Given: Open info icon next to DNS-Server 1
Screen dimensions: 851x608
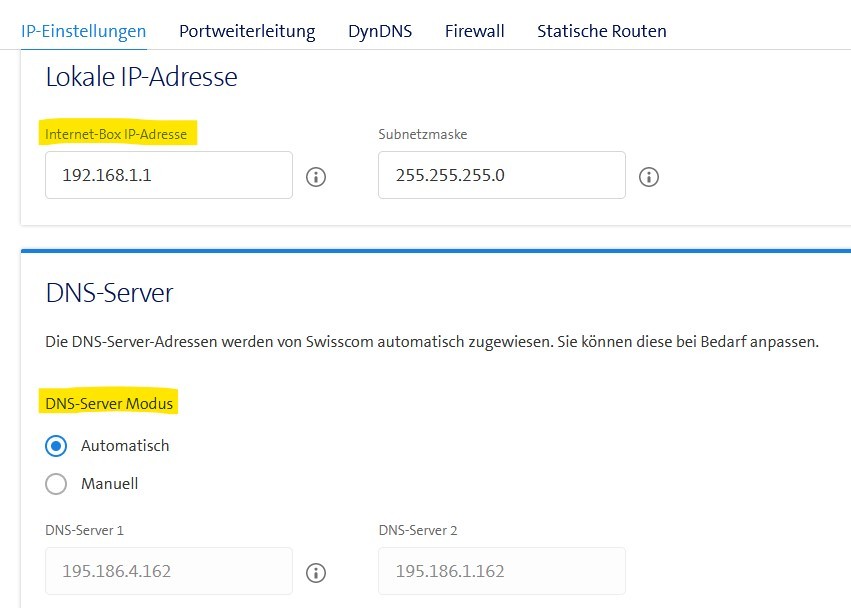Looking at the screenshot, I should [x=316, y=572].
